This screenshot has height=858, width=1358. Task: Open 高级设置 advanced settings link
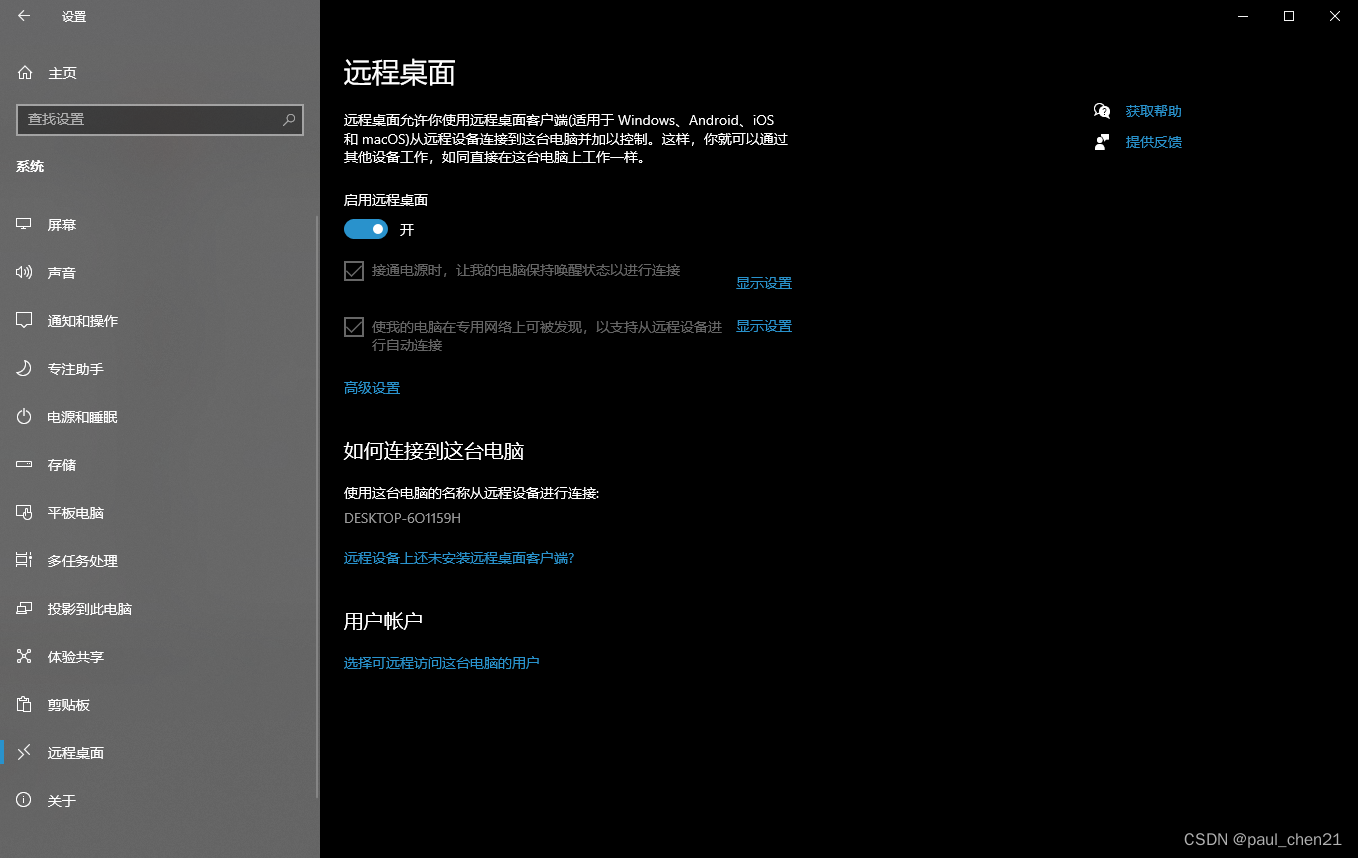[371, 387]
